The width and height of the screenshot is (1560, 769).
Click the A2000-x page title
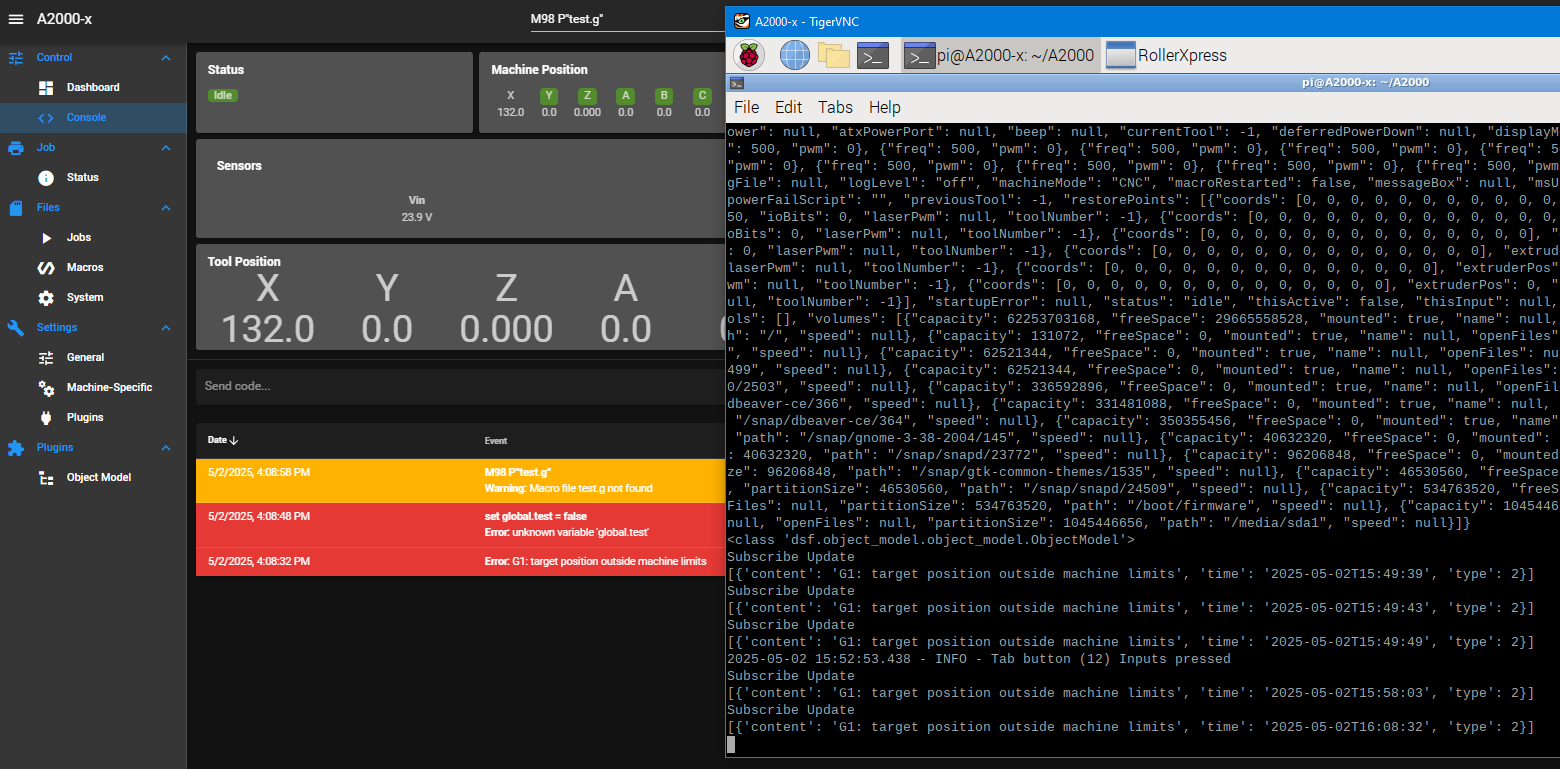[64, 19]
